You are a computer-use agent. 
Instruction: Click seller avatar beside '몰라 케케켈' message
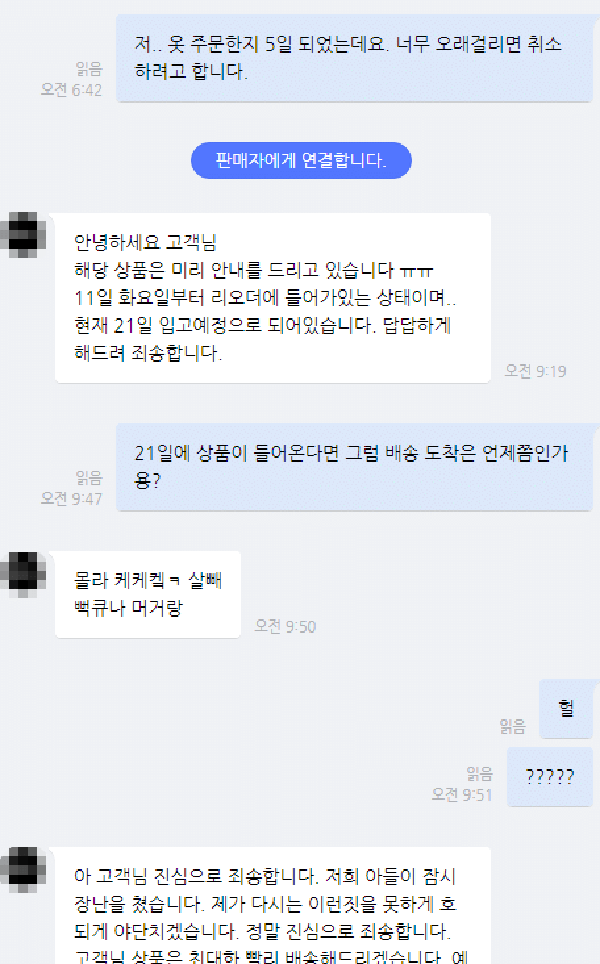[23, 574]
